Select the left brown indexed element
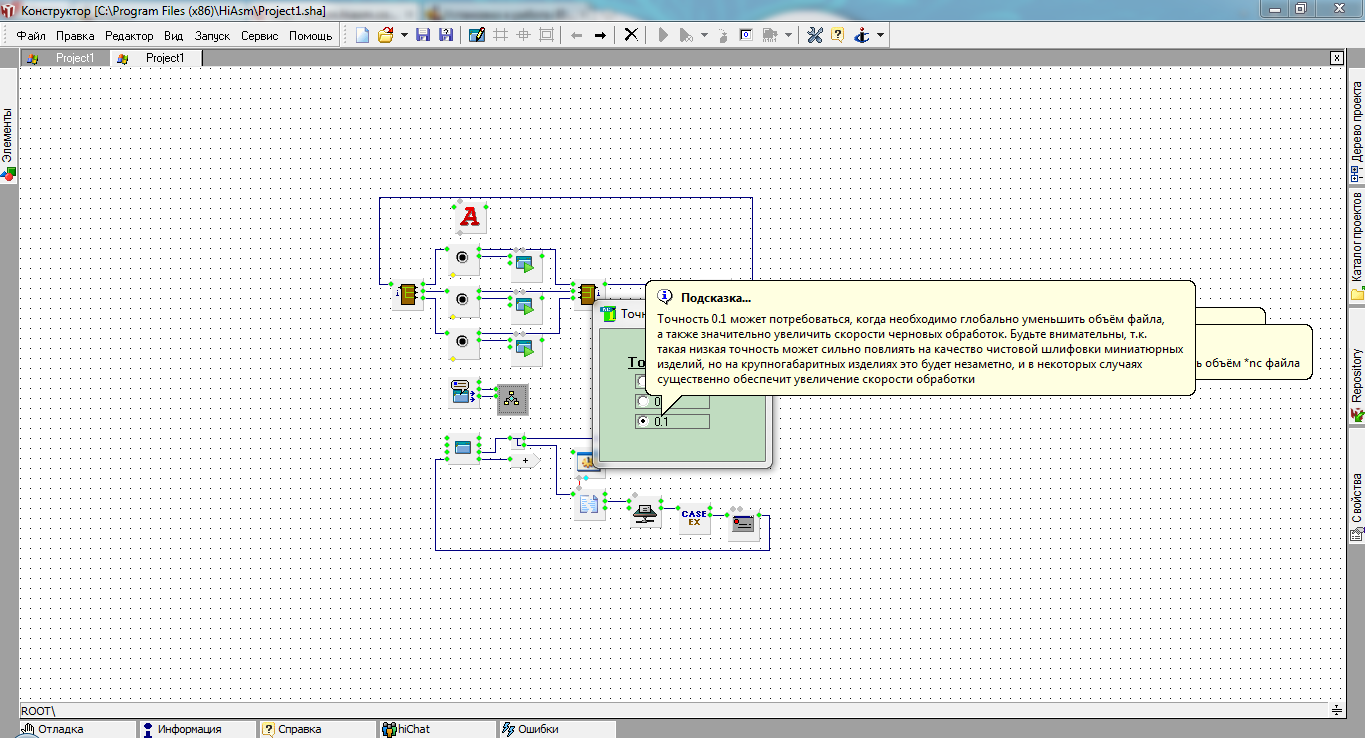Viewport: 1365px width, 738px height. pos(407,295)
